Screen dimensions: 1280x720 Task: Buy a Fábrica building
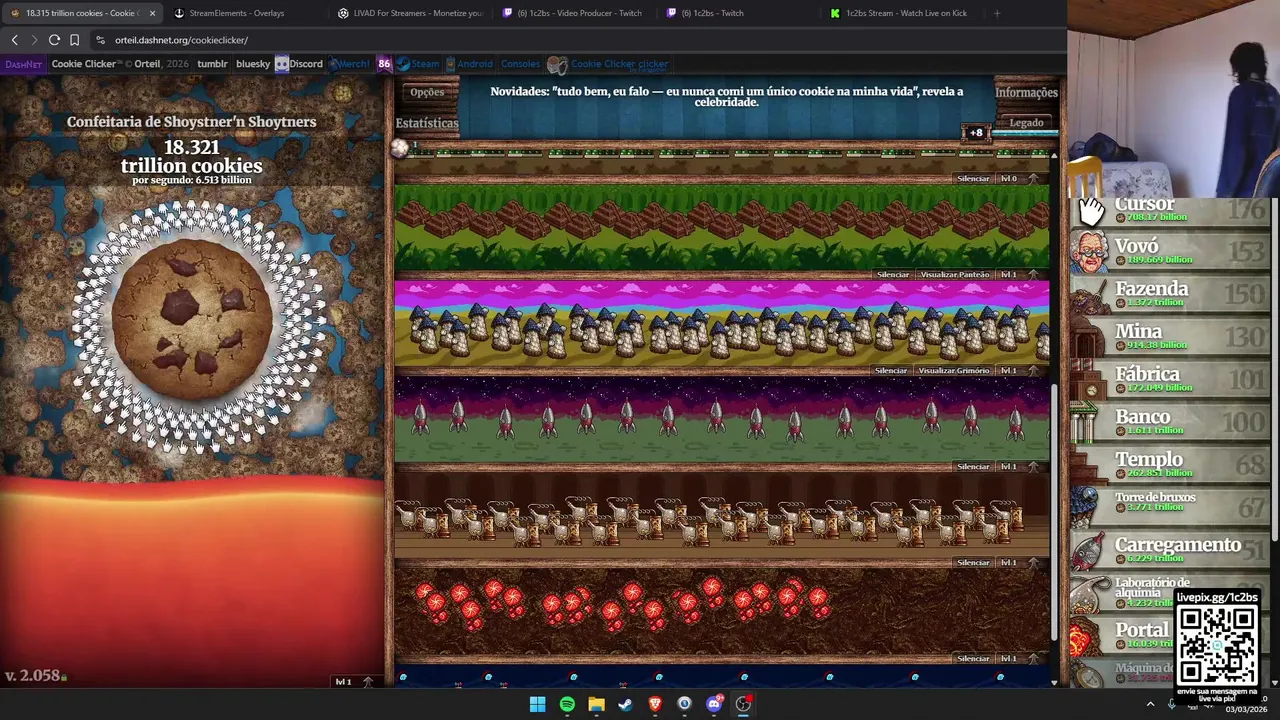pyautogui.click(x=1170, y=380)
